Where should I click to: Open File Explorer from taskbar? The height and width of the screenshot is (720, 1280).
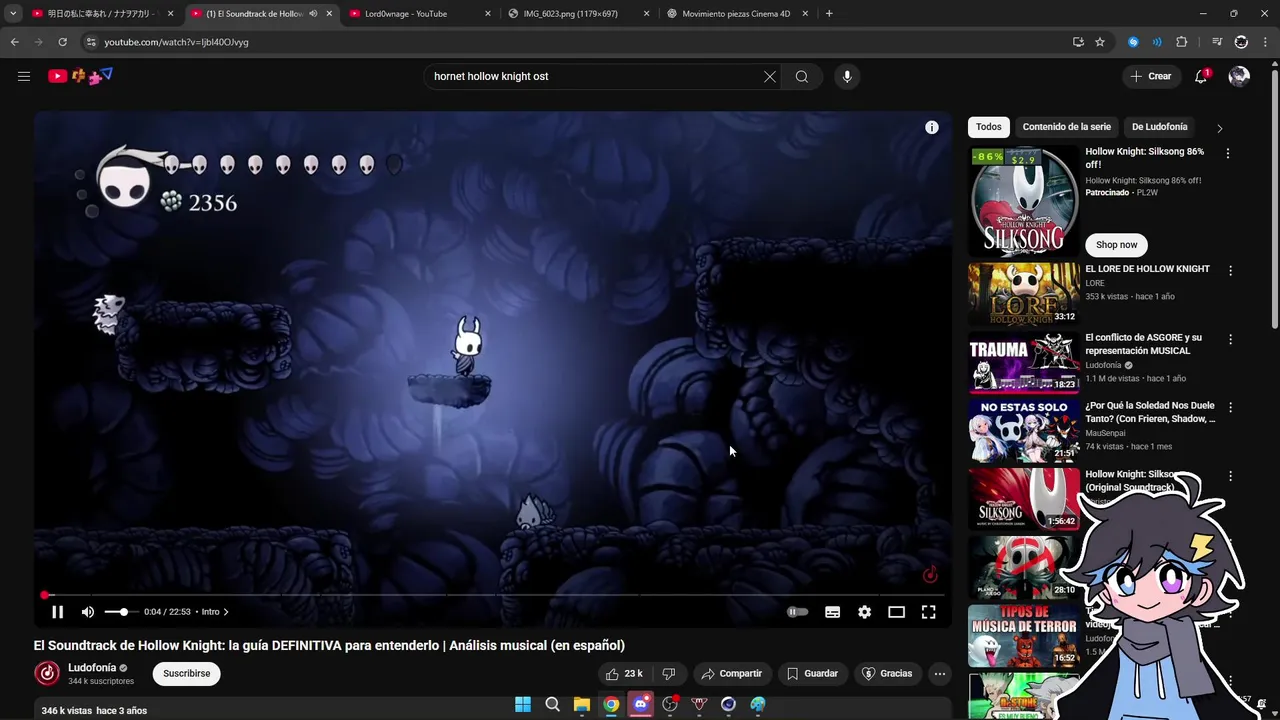(582, 704)
